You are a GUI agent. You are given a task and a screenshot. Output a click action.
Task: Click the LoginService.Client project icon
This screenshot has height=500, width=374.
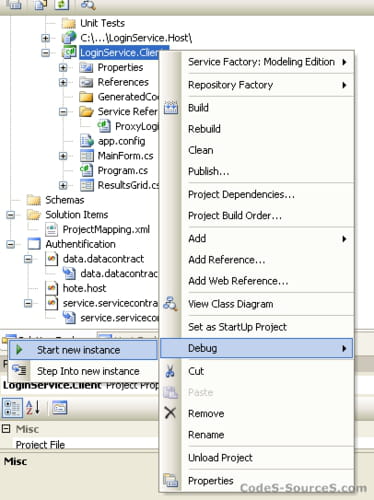coord(69,52)
